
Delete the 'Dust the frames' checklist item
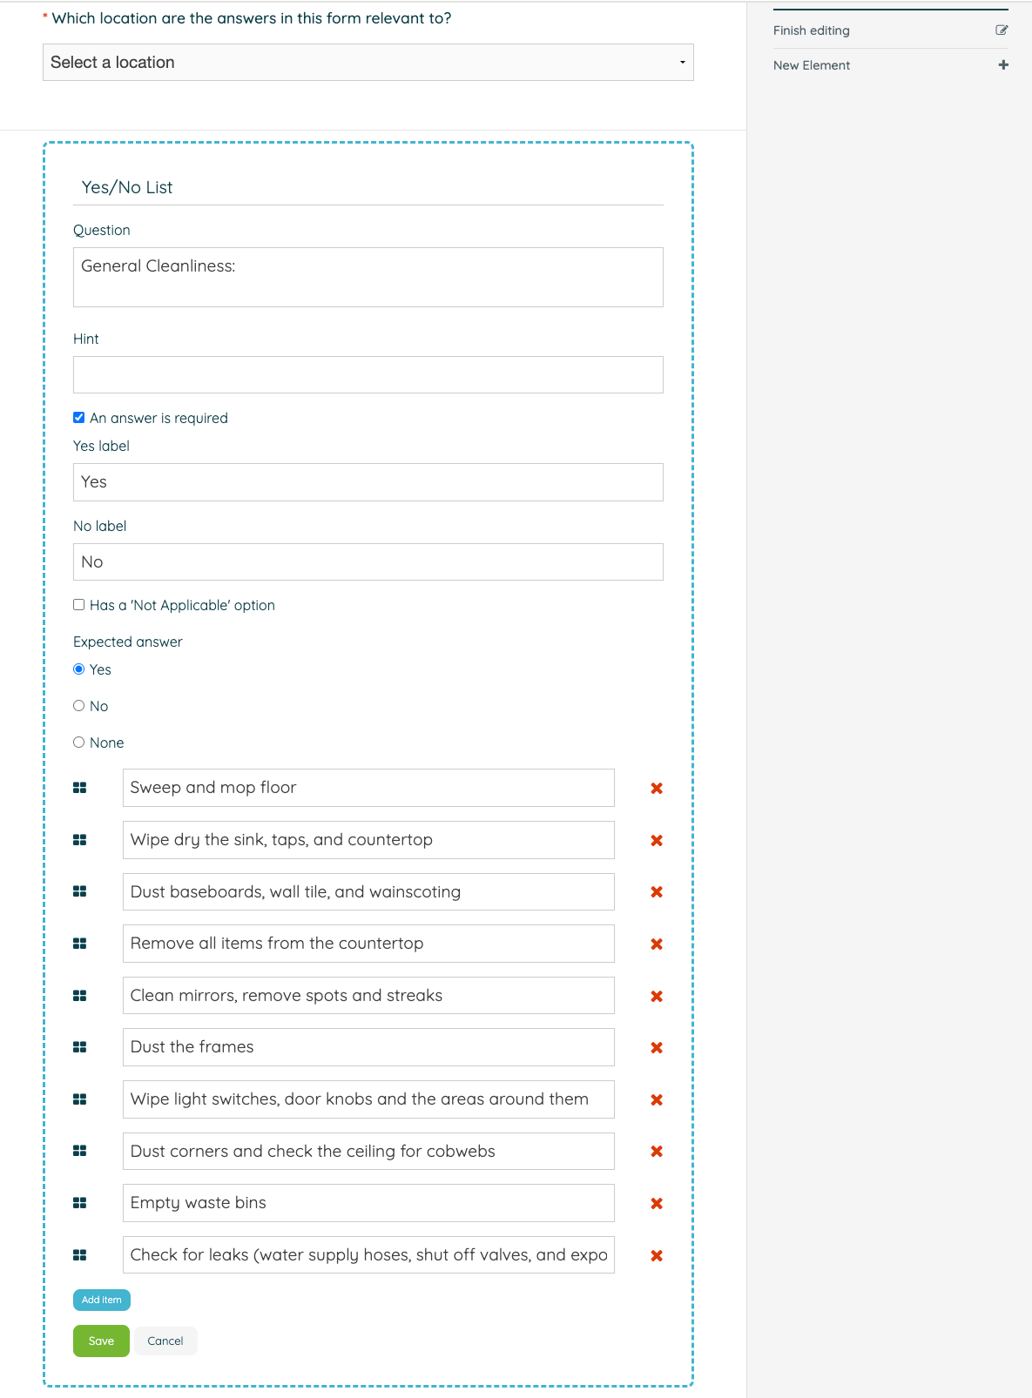coord(656,1047)
